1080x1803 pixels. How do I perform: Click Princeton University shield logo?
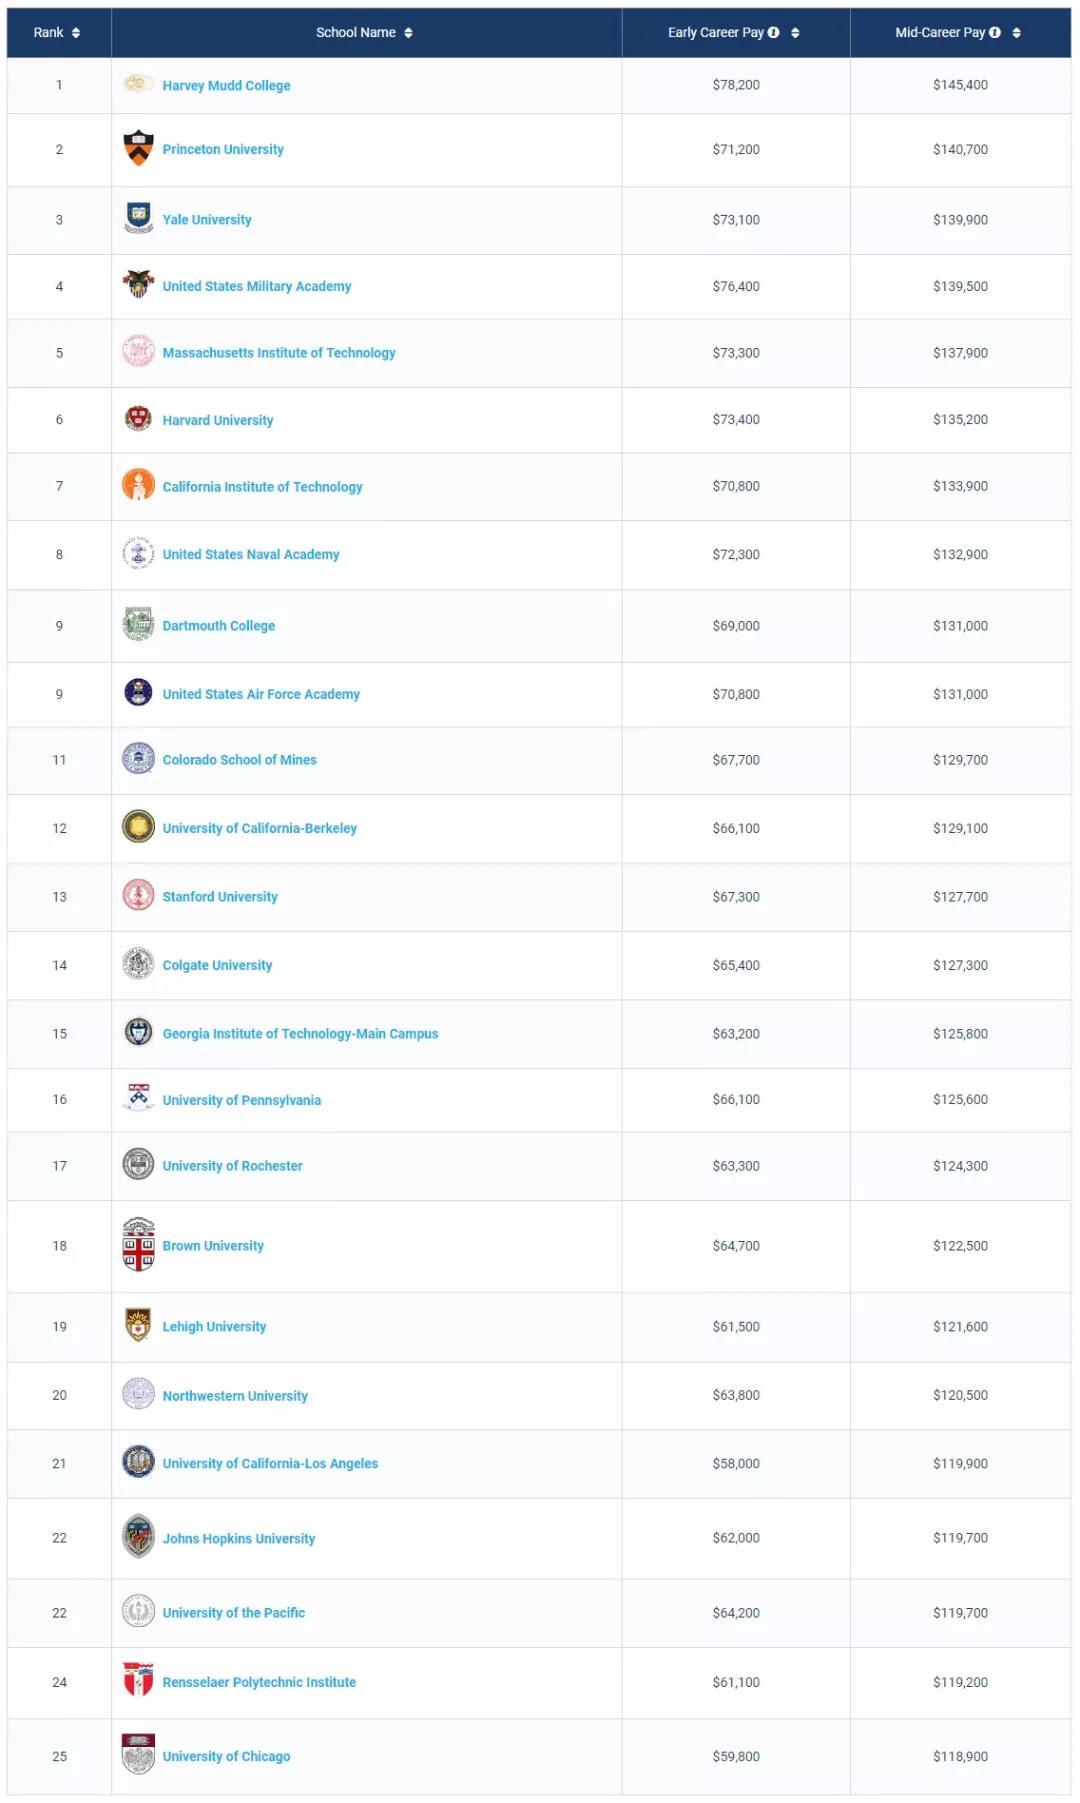click(x=138, y=148)
